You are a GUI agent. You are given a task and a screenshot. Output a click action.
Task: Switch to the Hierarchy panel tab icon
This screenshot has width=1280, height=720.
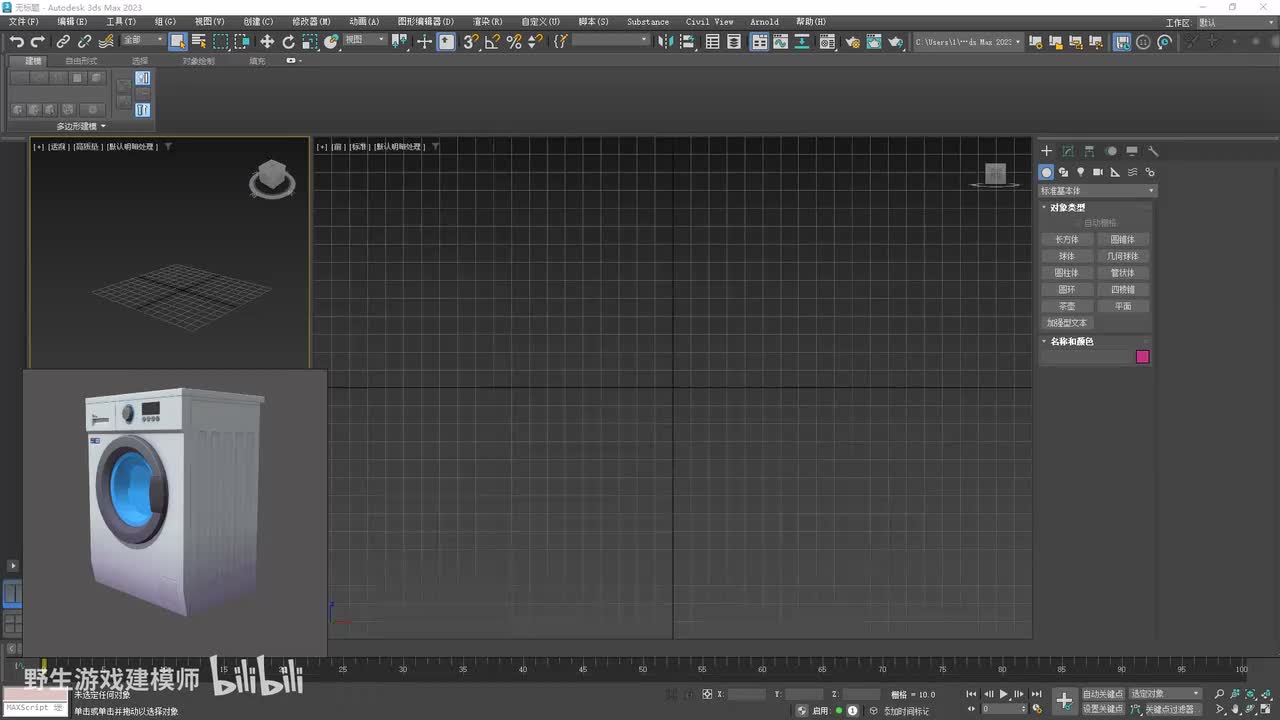click(1089, 151)
